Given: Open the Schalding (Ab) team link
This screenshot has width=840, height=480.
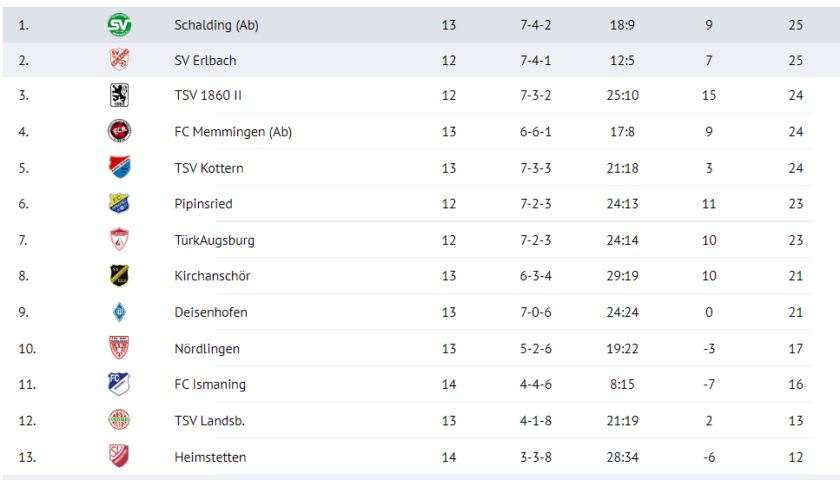Looking at the screenshot, I should point(216,25).
